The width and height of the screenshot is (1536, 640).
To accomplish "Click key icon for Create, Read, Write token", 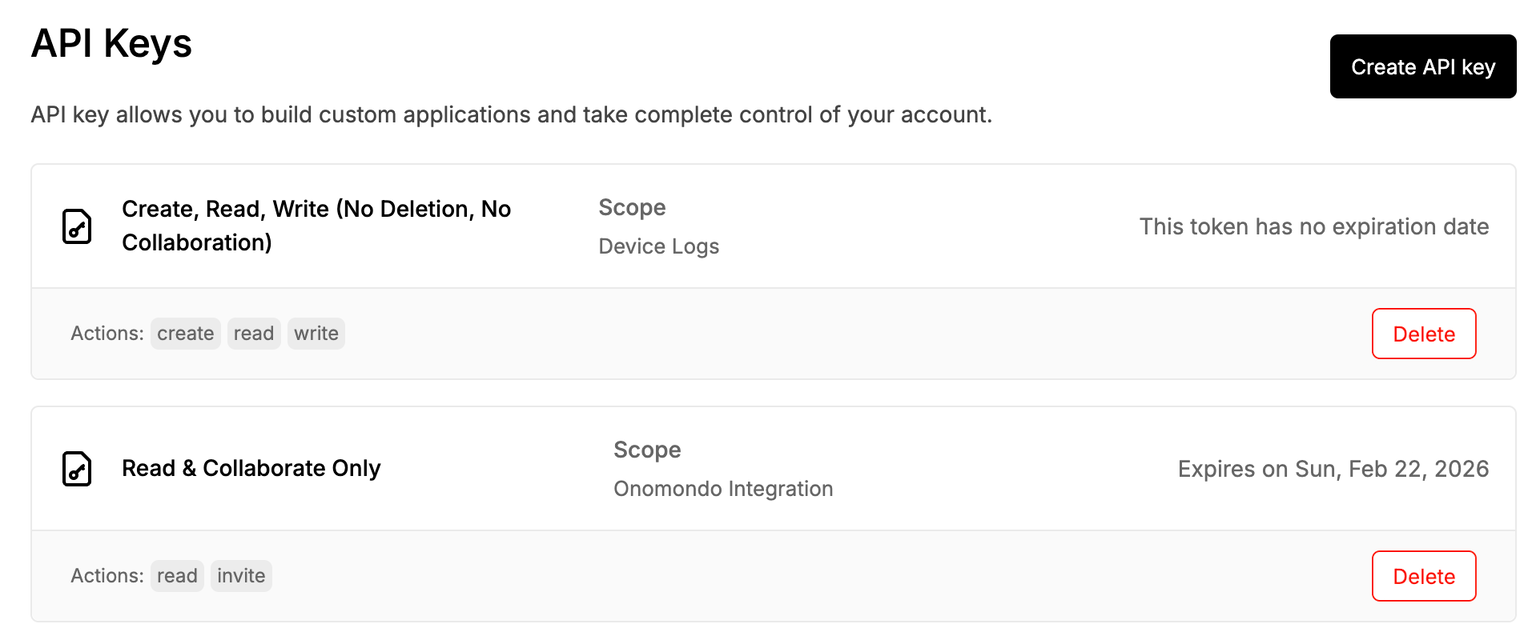I will click(77, 226).
